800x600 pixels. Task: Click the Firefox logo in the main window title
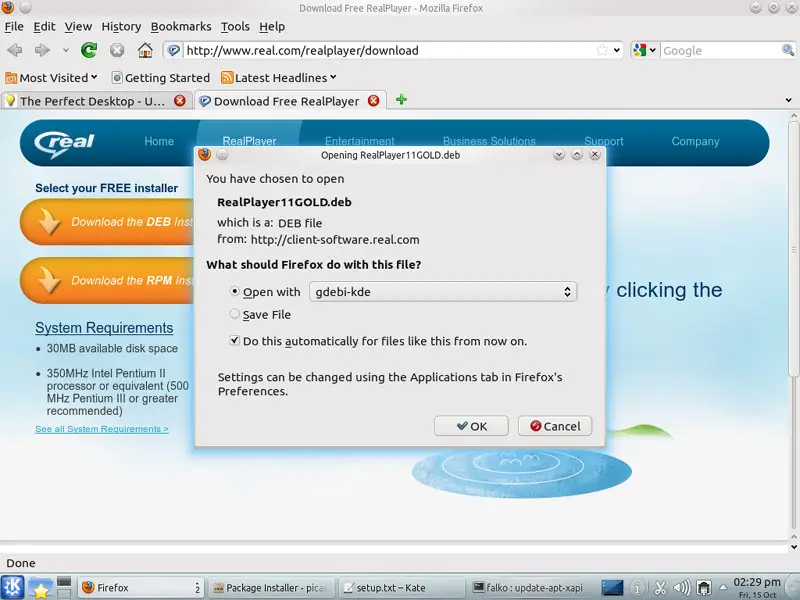[x=7, y=7]
